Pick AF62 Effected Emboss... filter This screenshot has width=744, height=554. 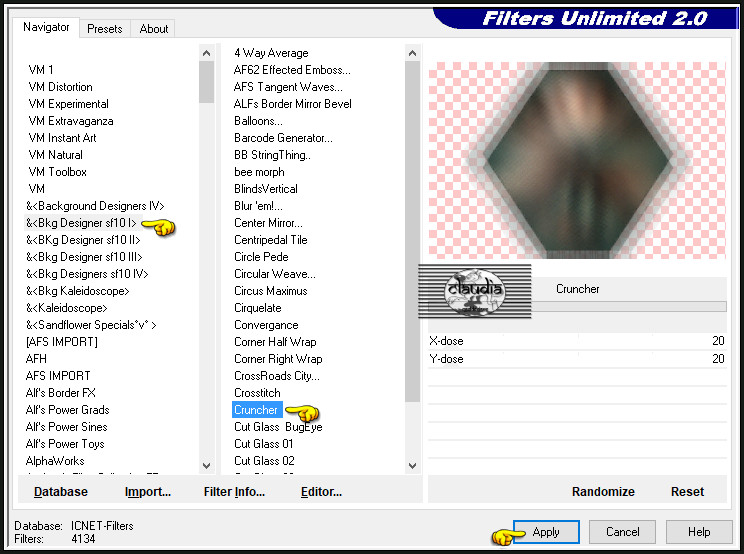tap(292, 70)
